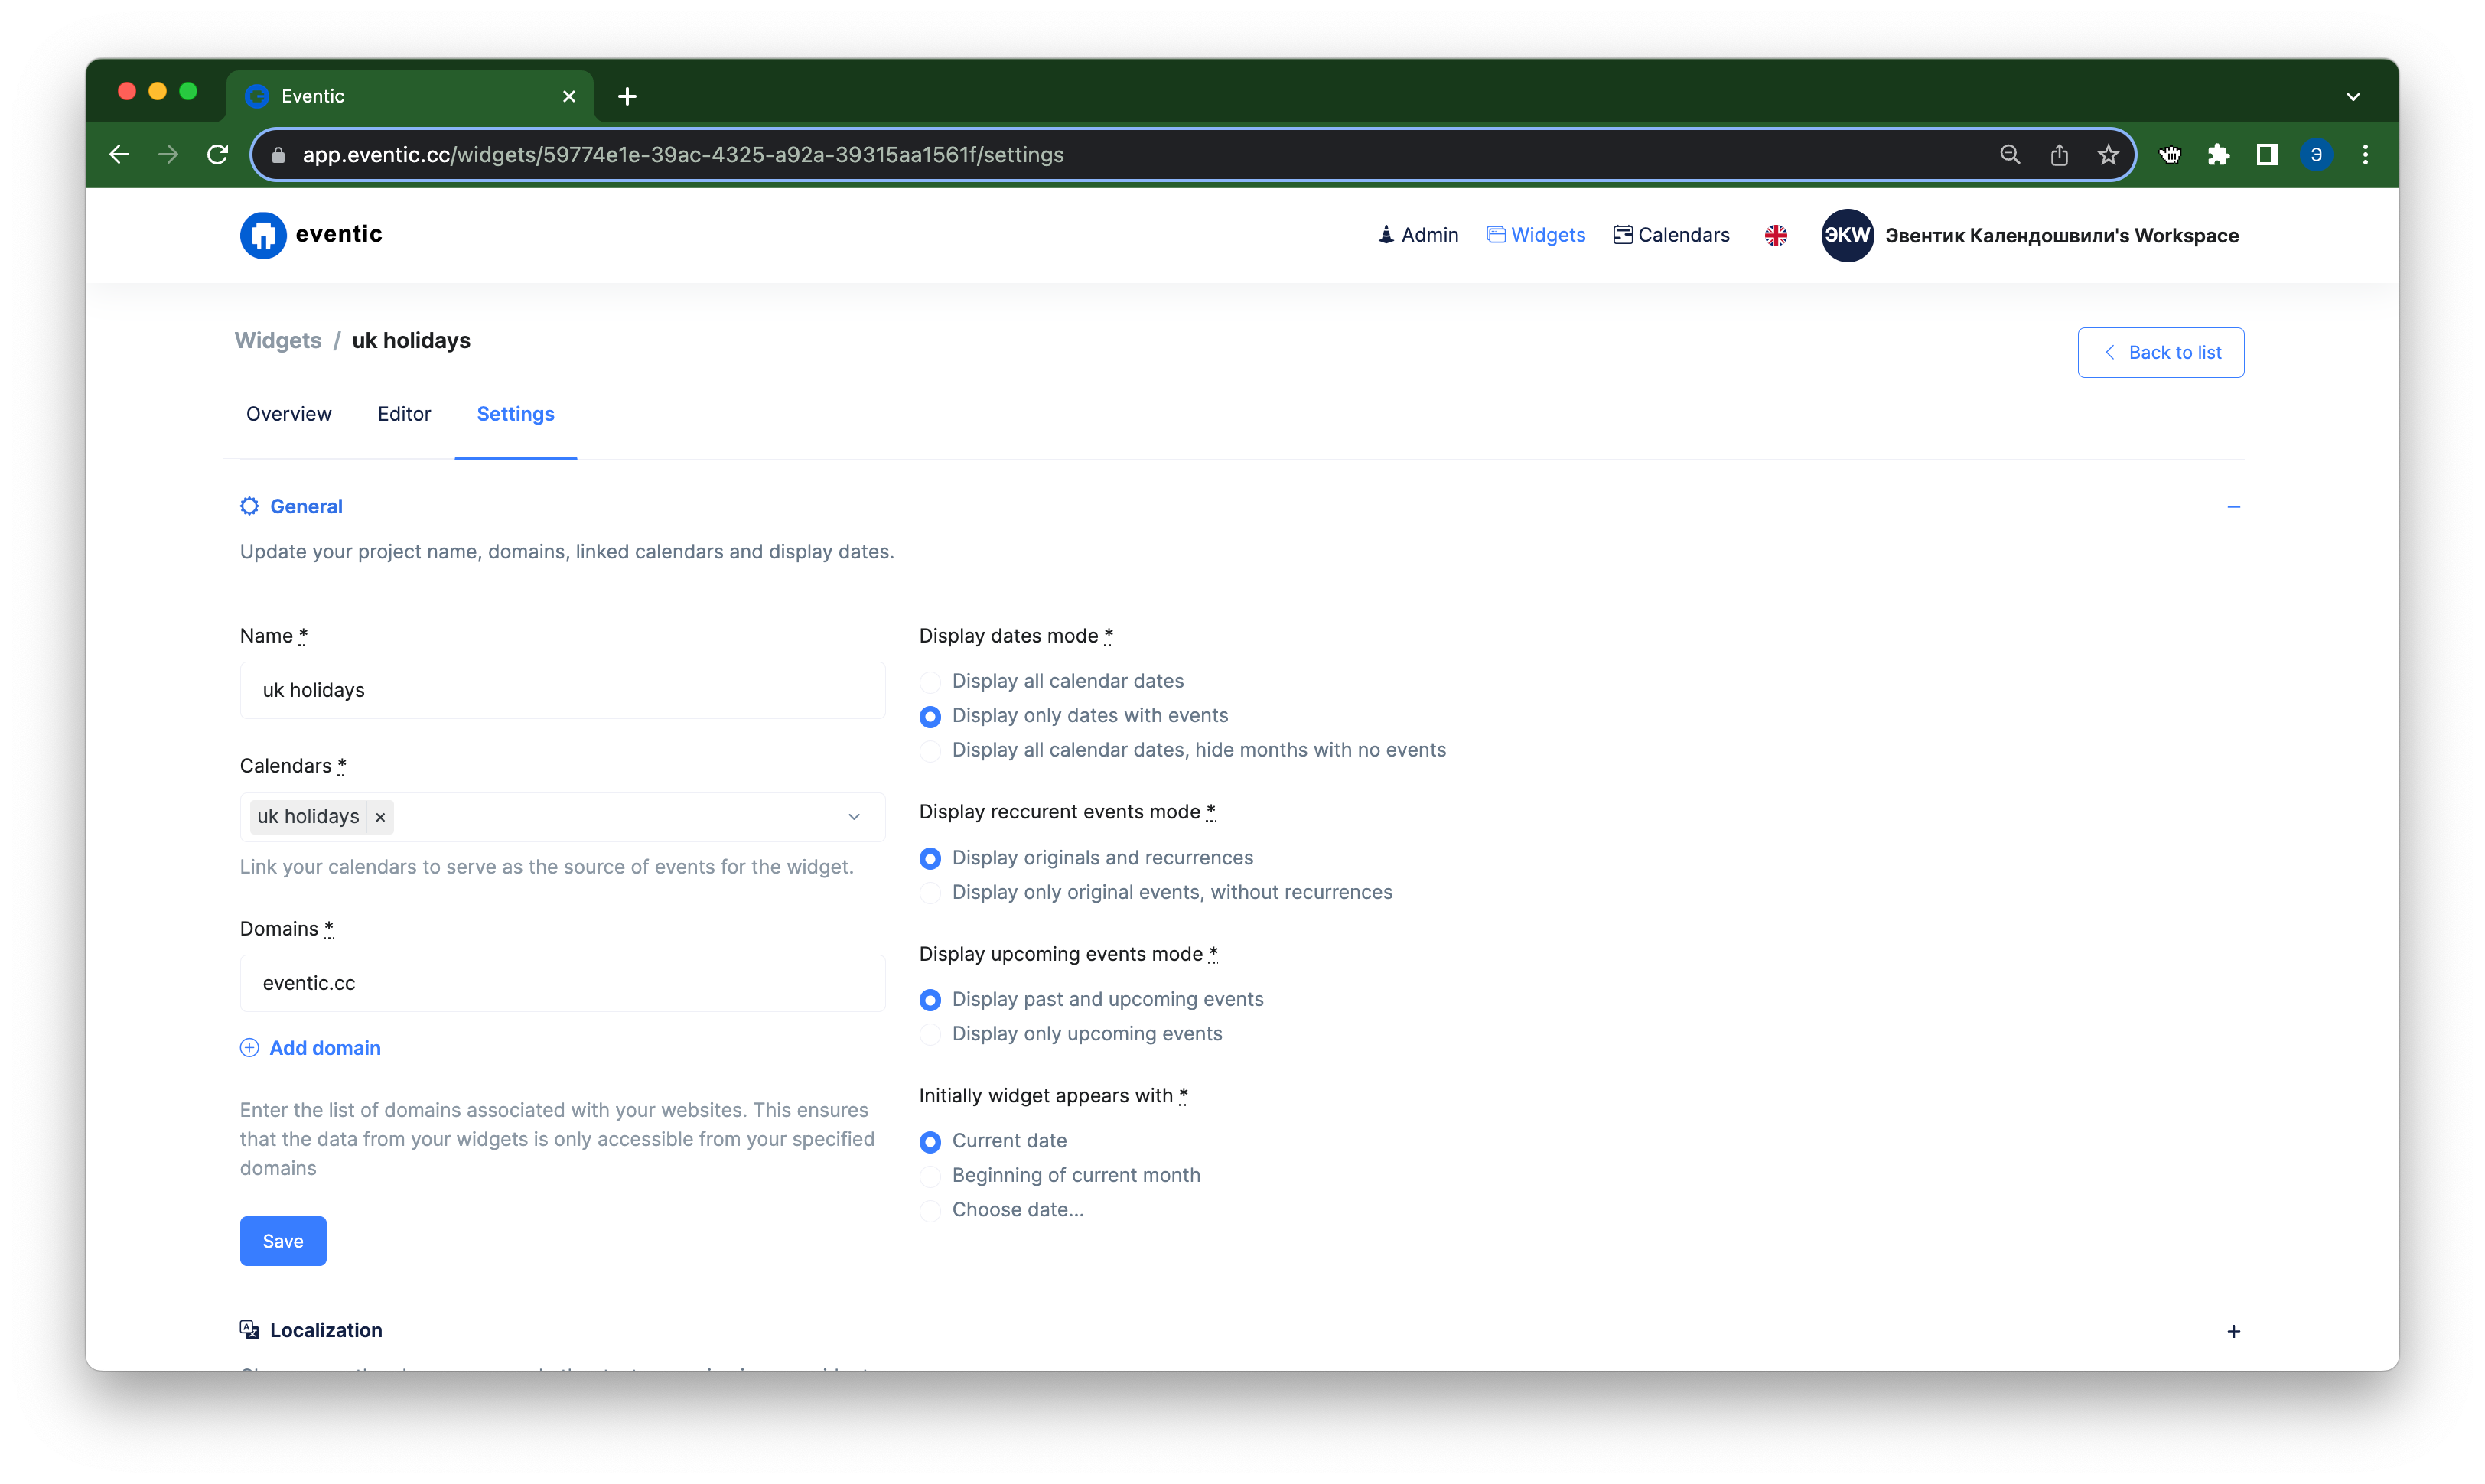The width and height of the screenshot is (2485, 1484).
Task: Go to Admin in top navigation
Action: [1418, 235]
